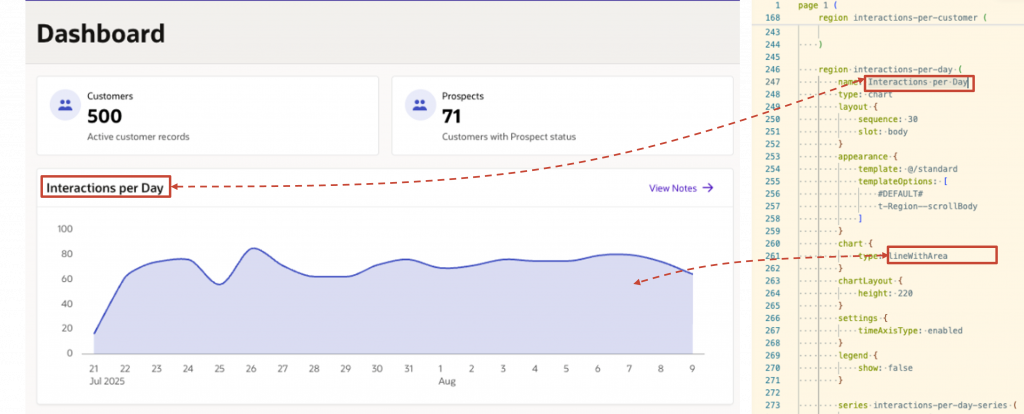The height and width of the screenshot is (414, 1024).
Task: Click the Prospects card people icon
Action: [x=420, y=105]
